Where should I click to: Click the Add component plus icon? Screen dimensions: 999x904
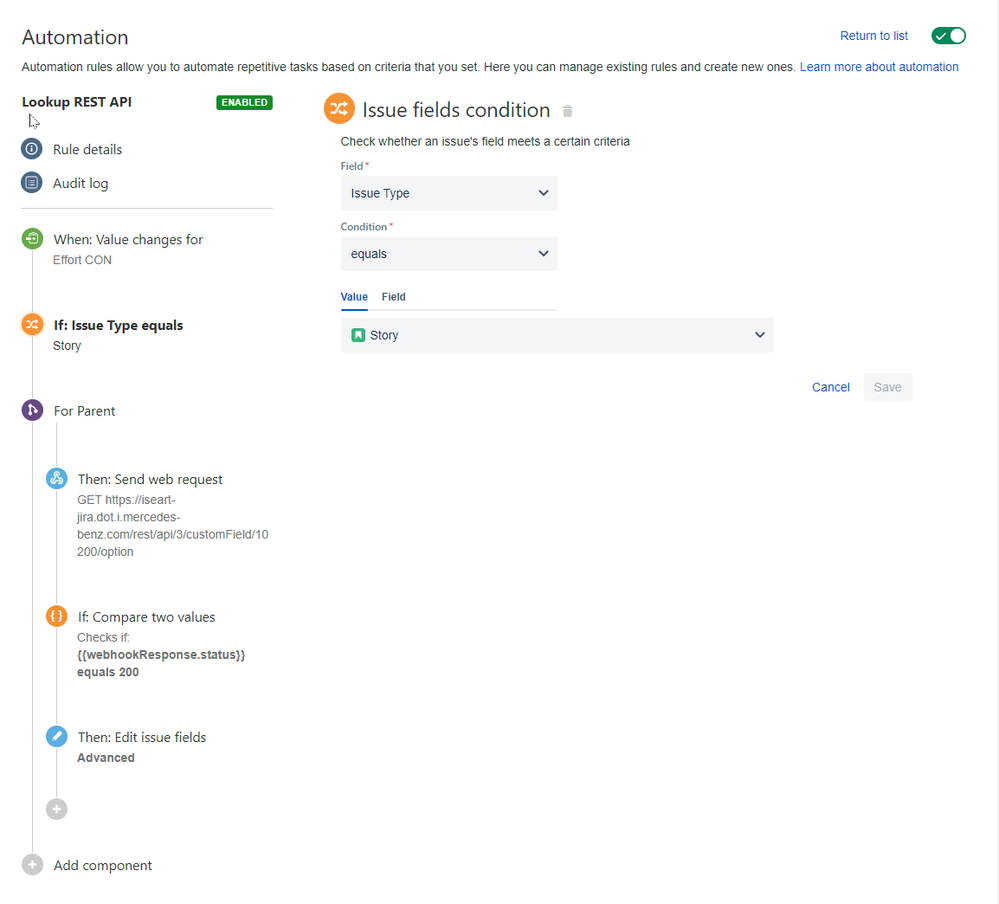pos(32,865)
